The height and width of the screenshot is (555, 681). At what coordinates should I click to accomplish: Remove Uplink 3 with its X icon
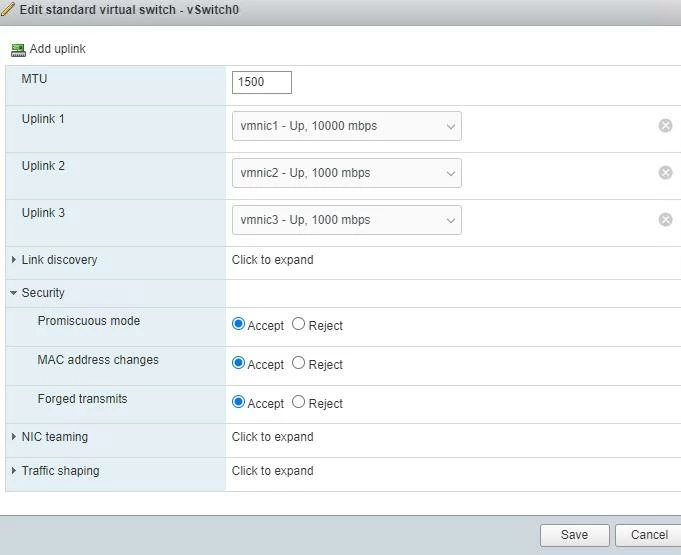pos(665,219)
